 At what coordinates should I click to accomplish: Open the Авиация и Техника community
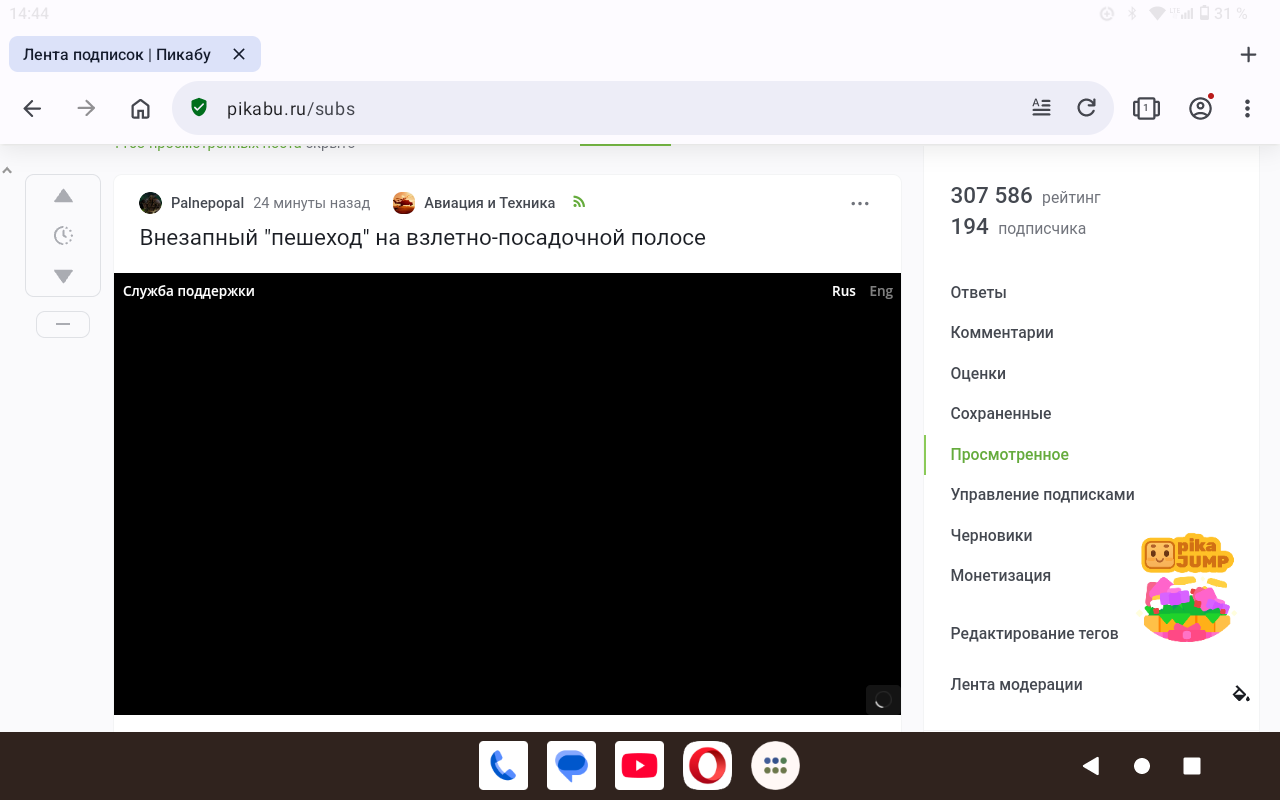coord(489,203)
